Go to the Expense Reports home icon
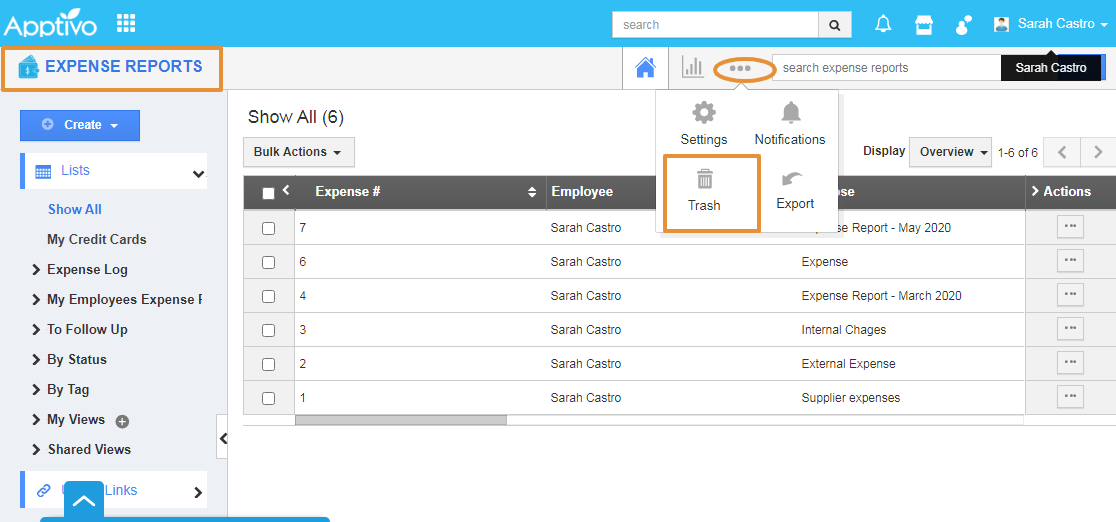1116x522 pixels. tap(646, 68)
